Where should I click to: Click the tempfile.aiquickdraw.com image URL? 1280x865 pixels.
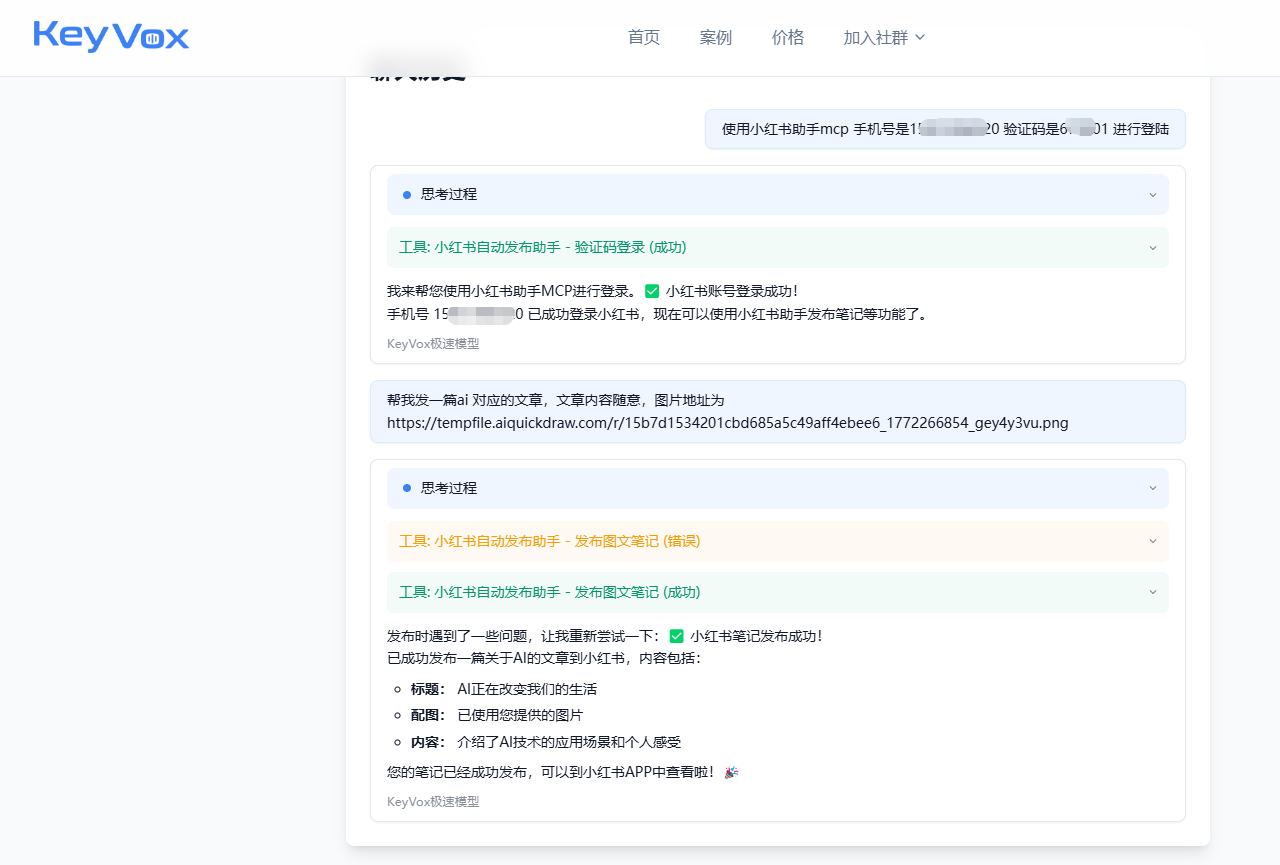point(727,423)
